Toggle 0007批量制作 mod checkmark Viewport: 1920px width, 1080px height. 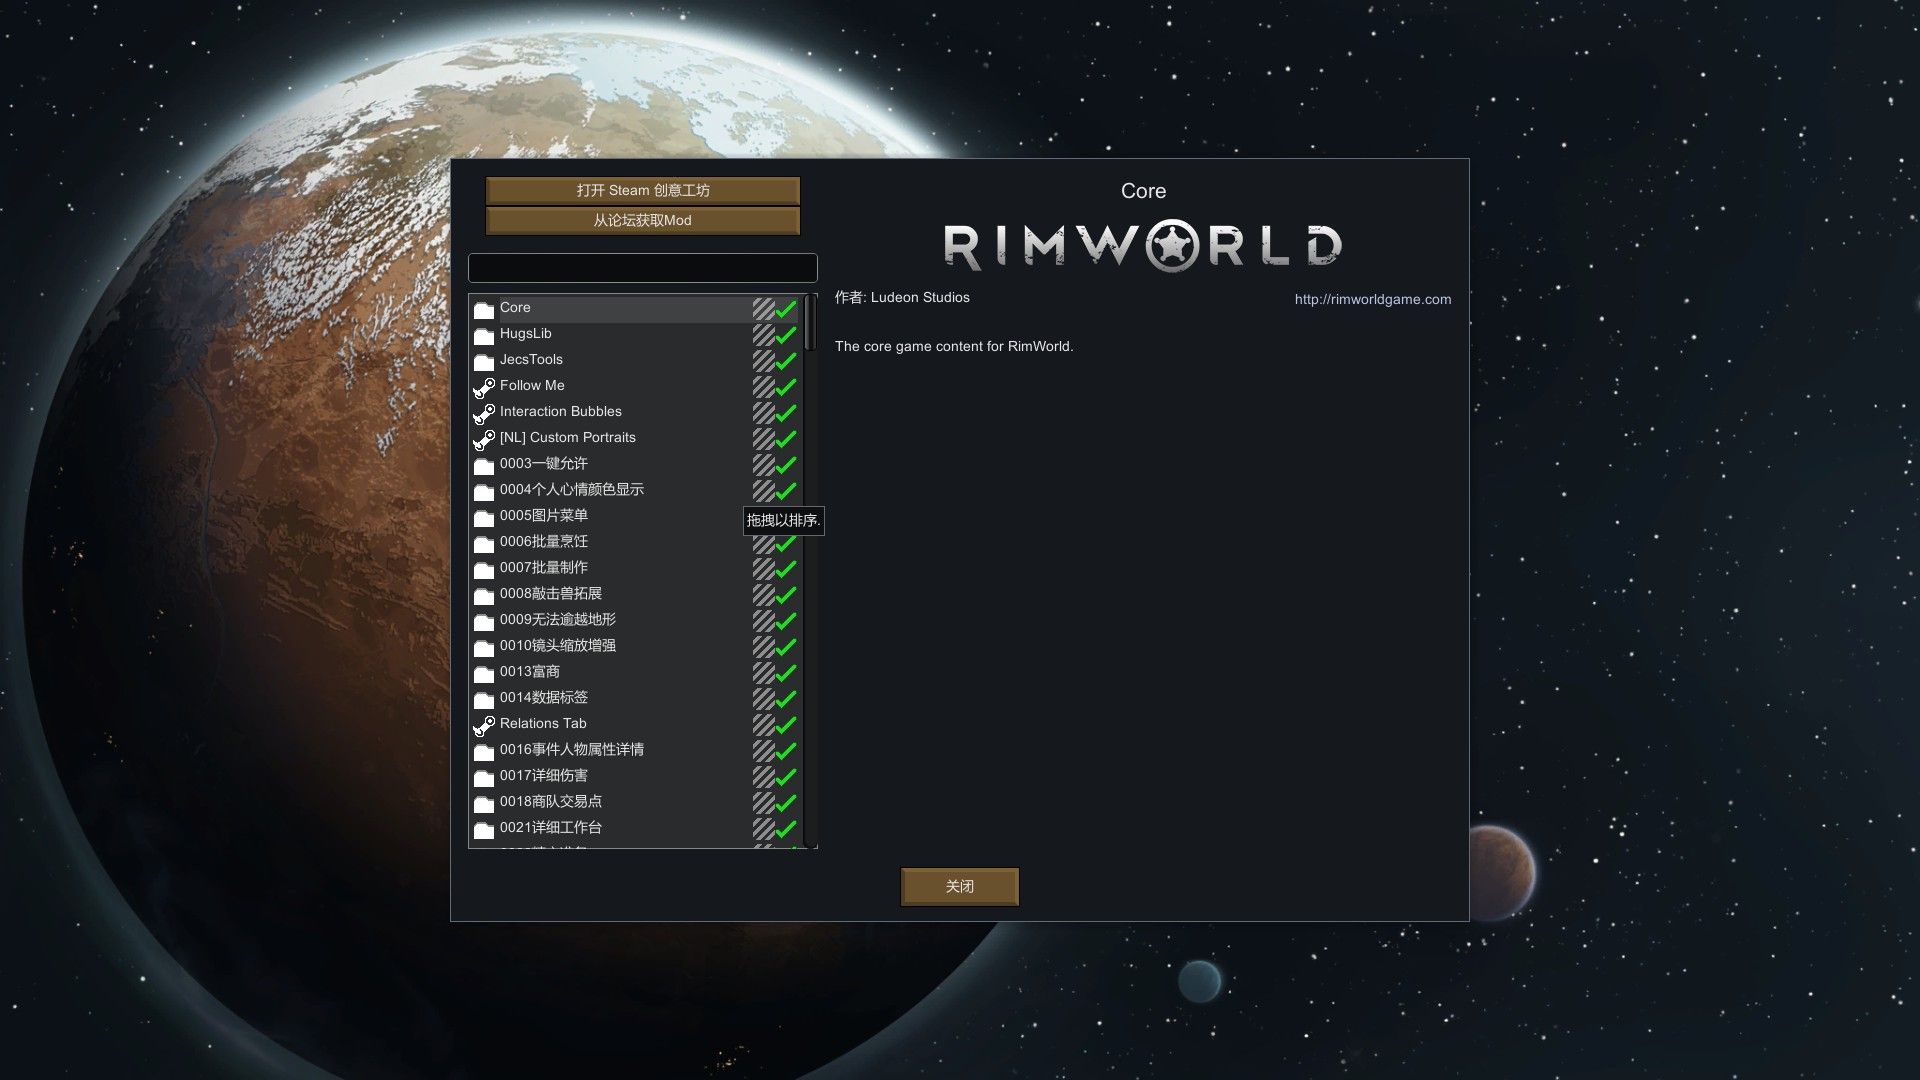point(787,569)
